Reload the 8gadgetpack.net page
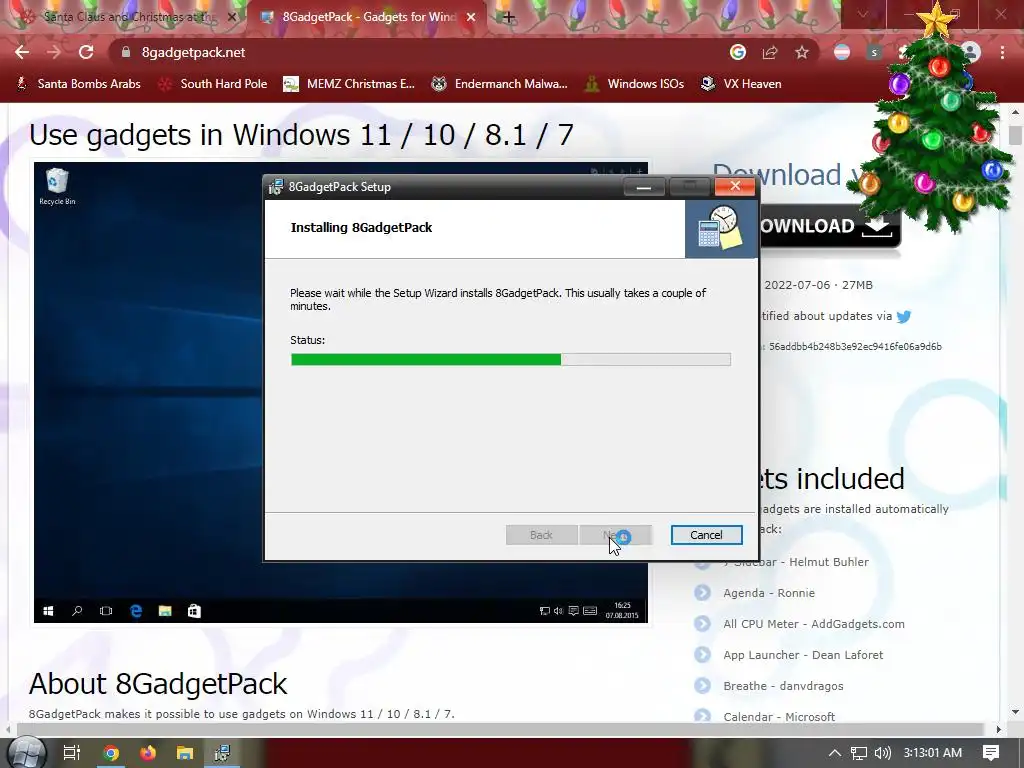 click(86, 52)
